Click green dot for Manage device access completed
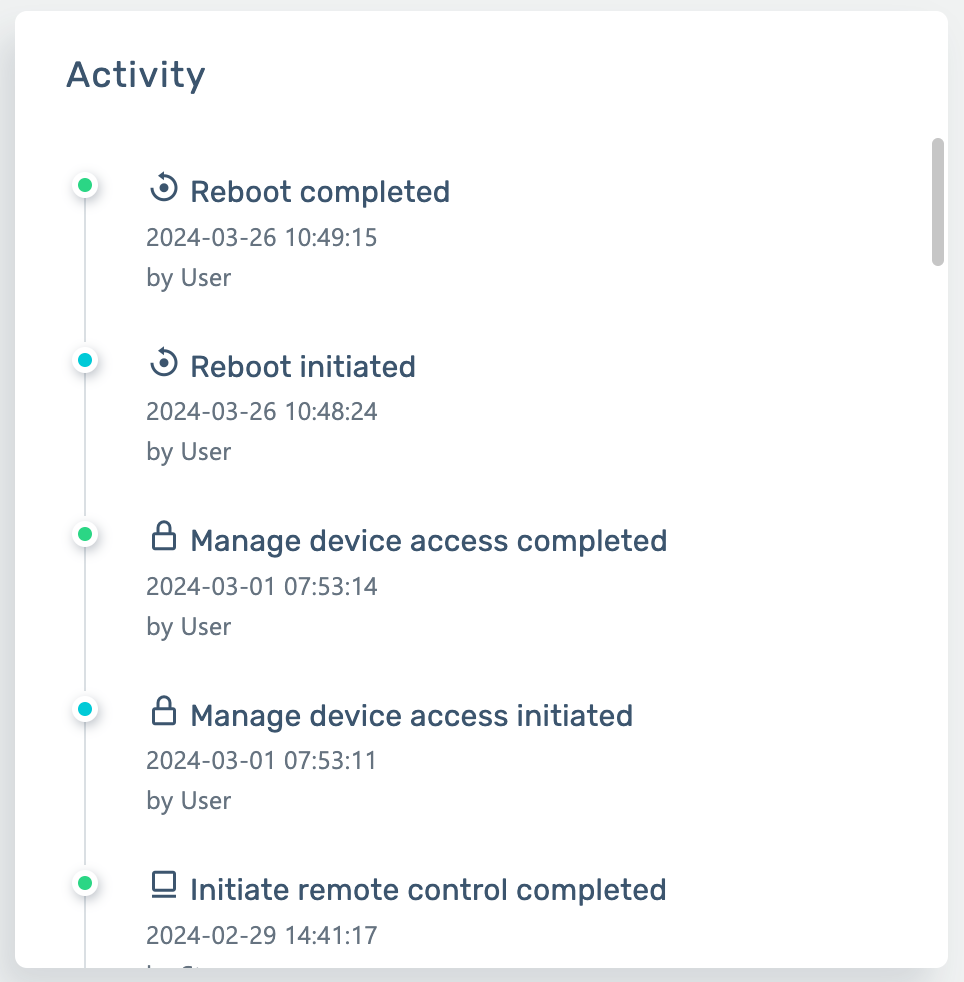 pyautogui.click(x=85, y=535)
